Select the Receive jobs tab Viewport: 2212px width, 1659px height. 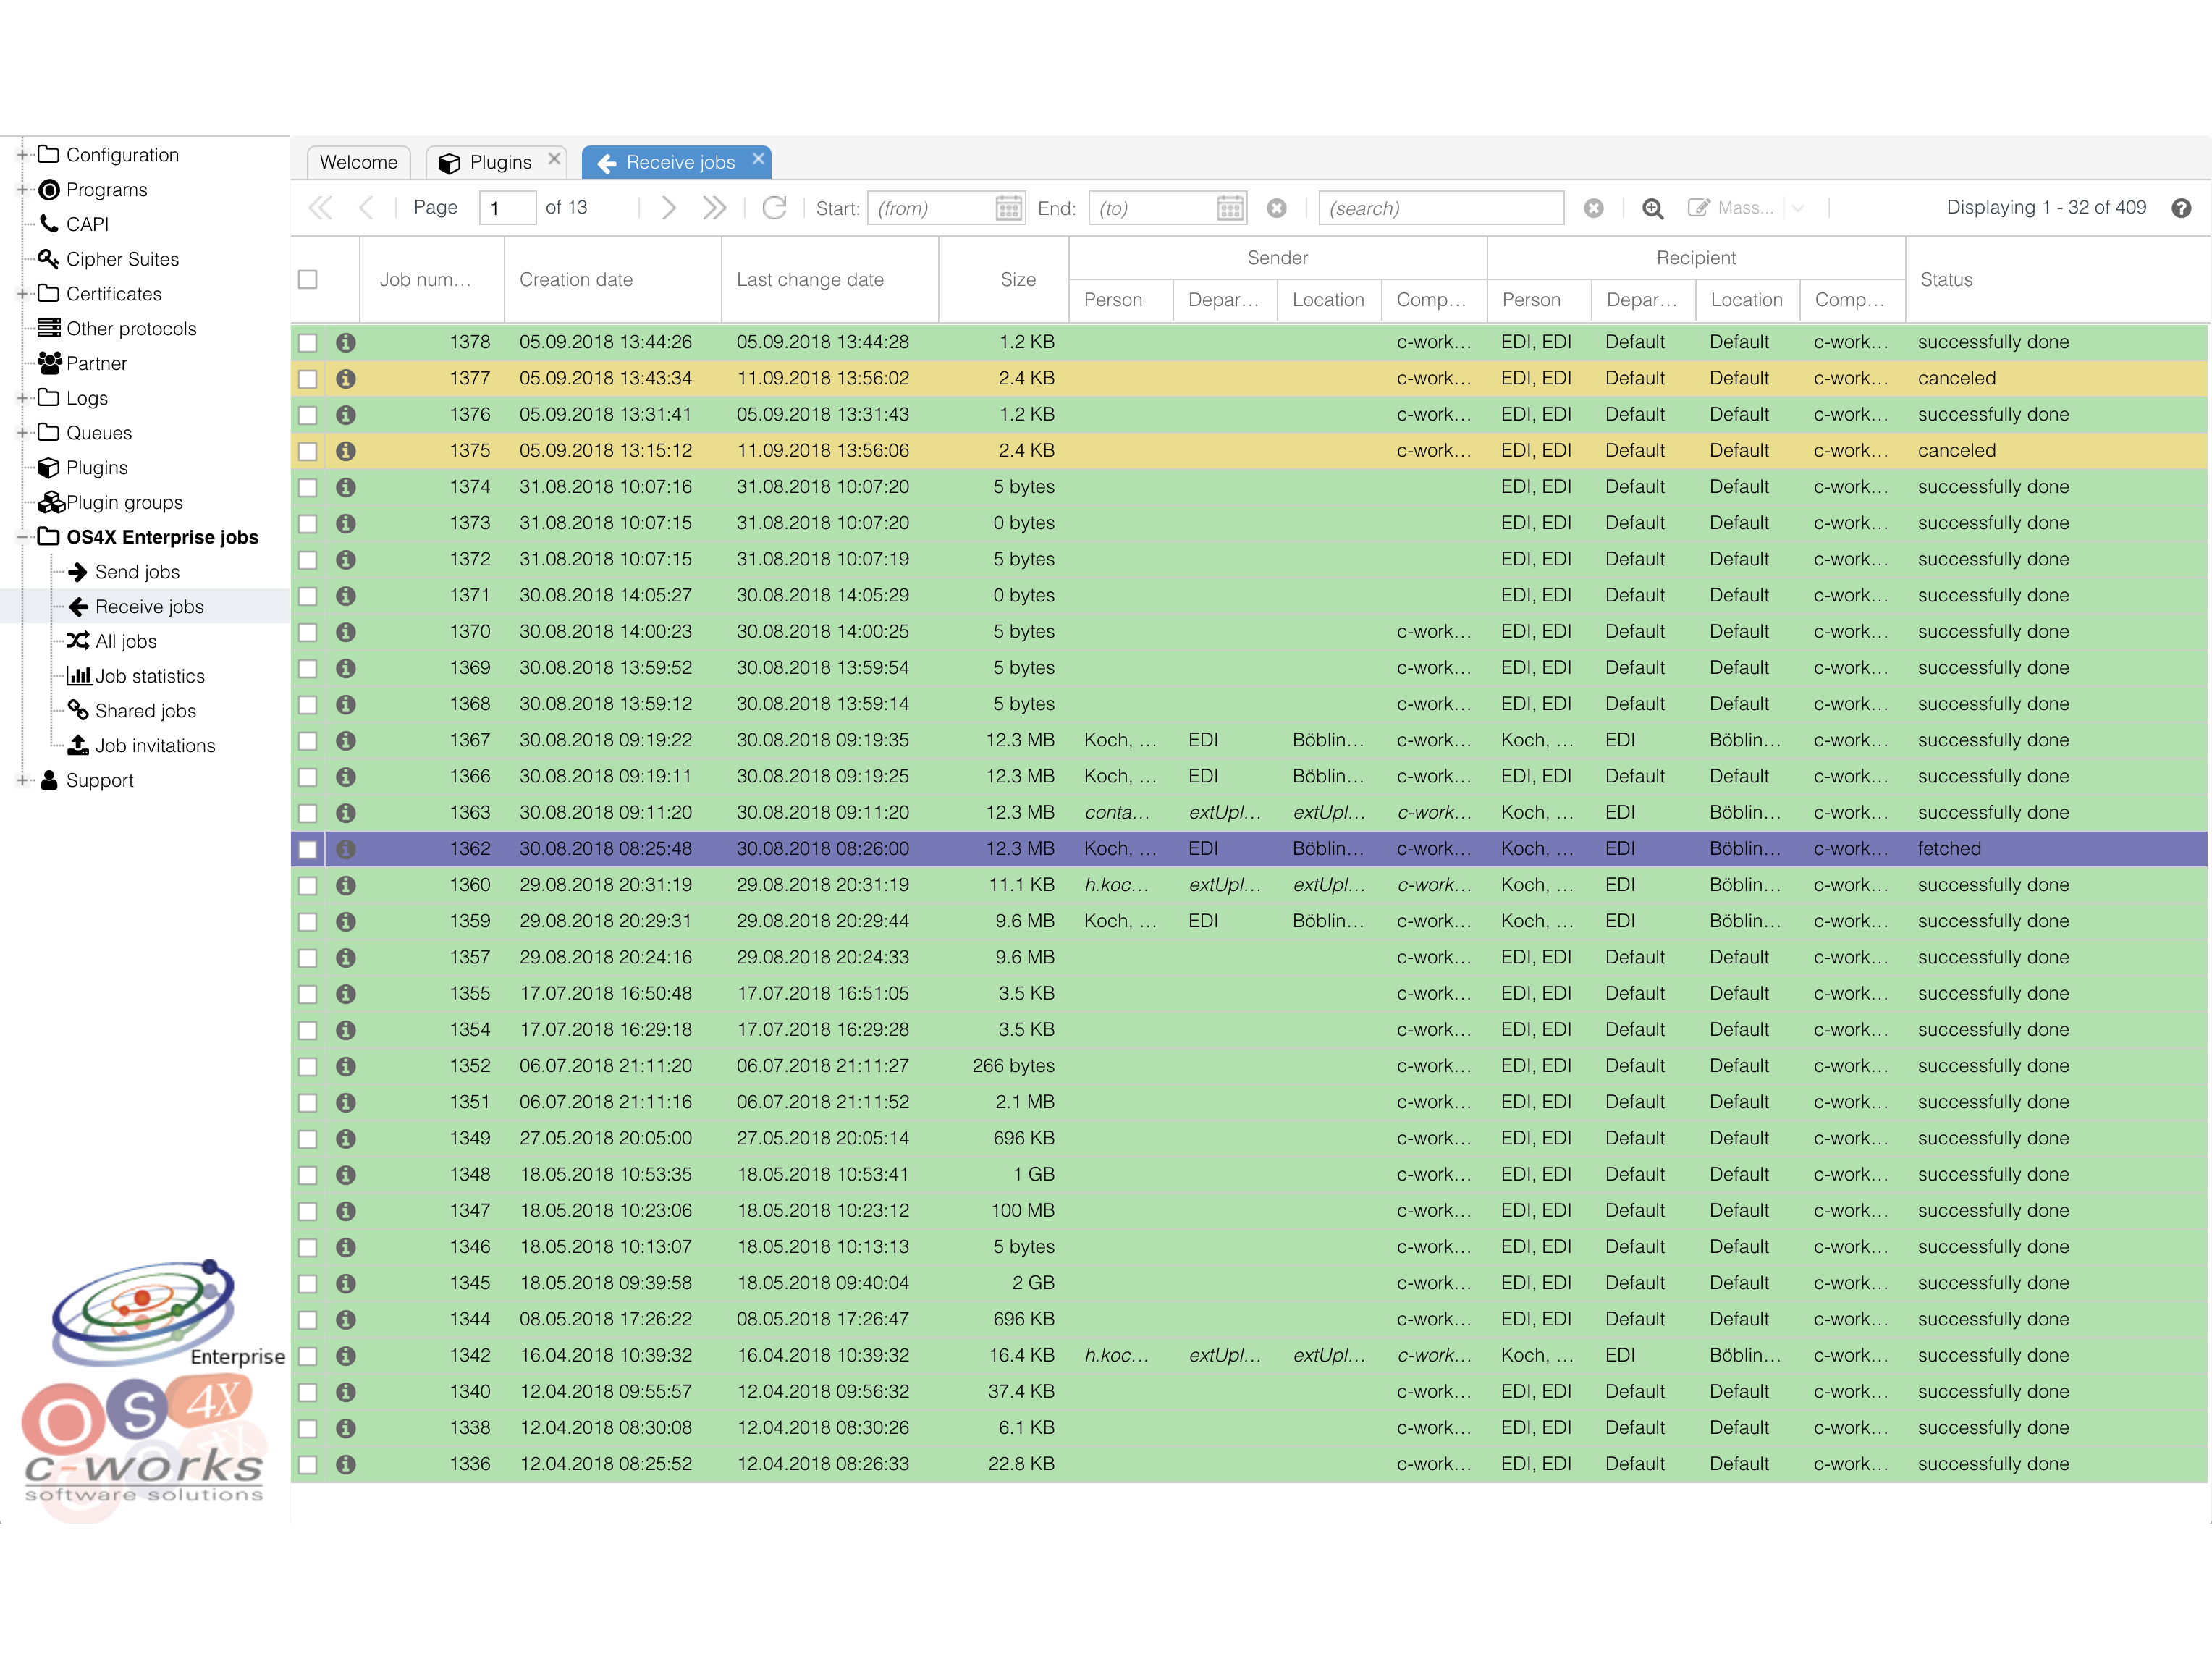click(676, 162)
